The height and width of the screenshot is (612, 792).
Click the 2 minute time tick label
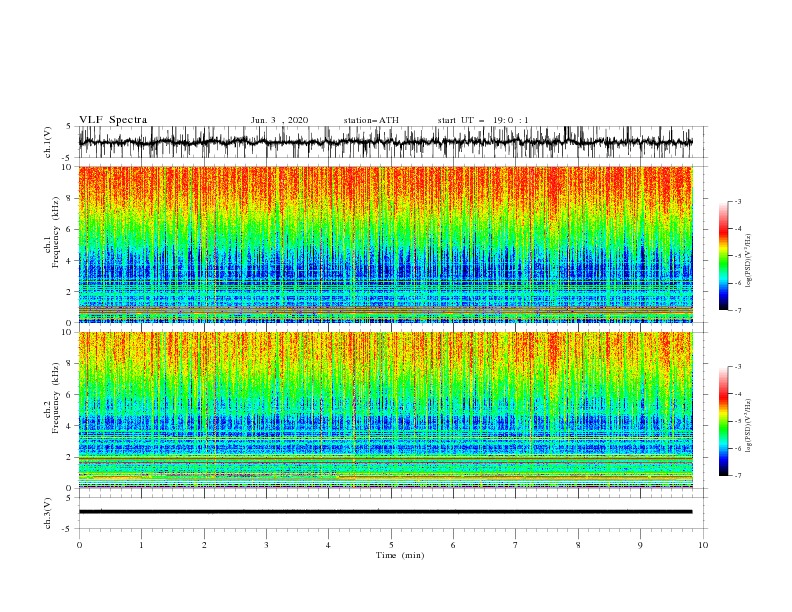coord(204,545)
